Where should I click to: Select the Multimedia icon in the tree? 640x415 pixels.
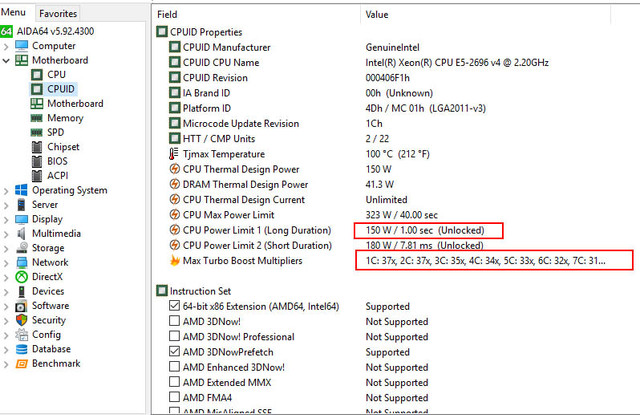pos(20,233)
